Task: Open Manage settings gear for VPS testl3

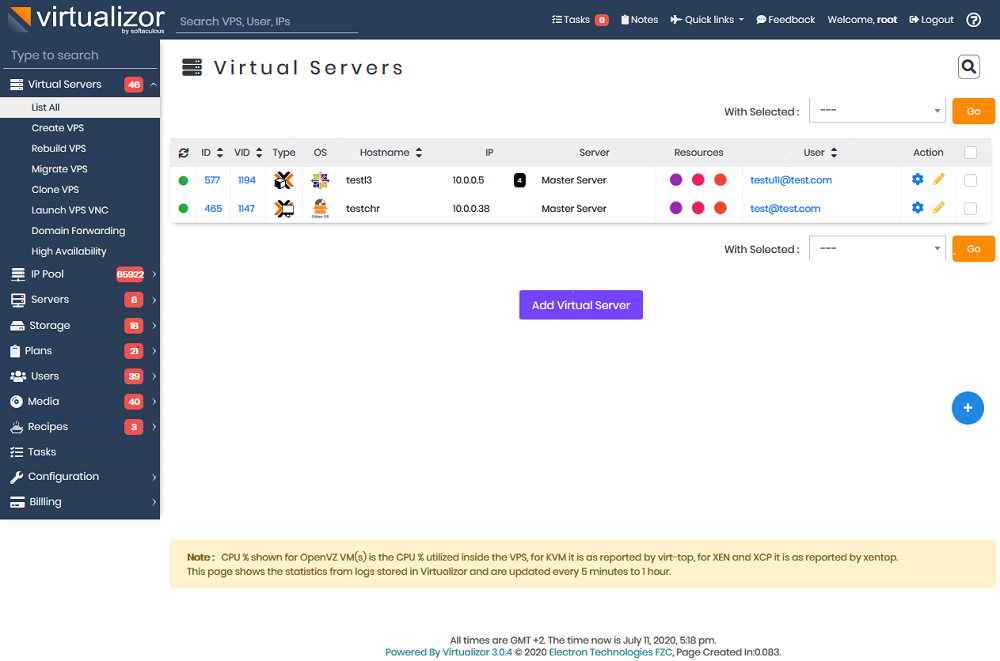Action: coord(917,179)
